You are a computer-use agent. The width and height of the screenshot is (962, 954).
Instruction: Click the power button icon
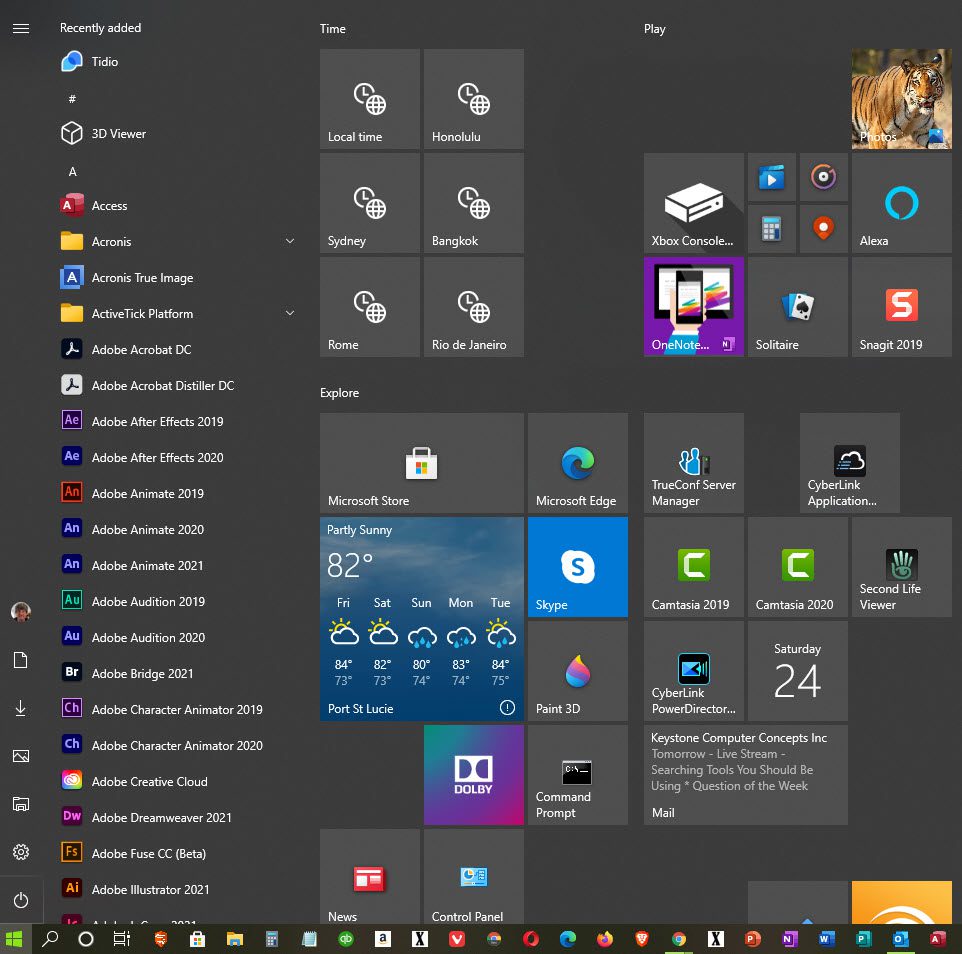pos(21,900)
